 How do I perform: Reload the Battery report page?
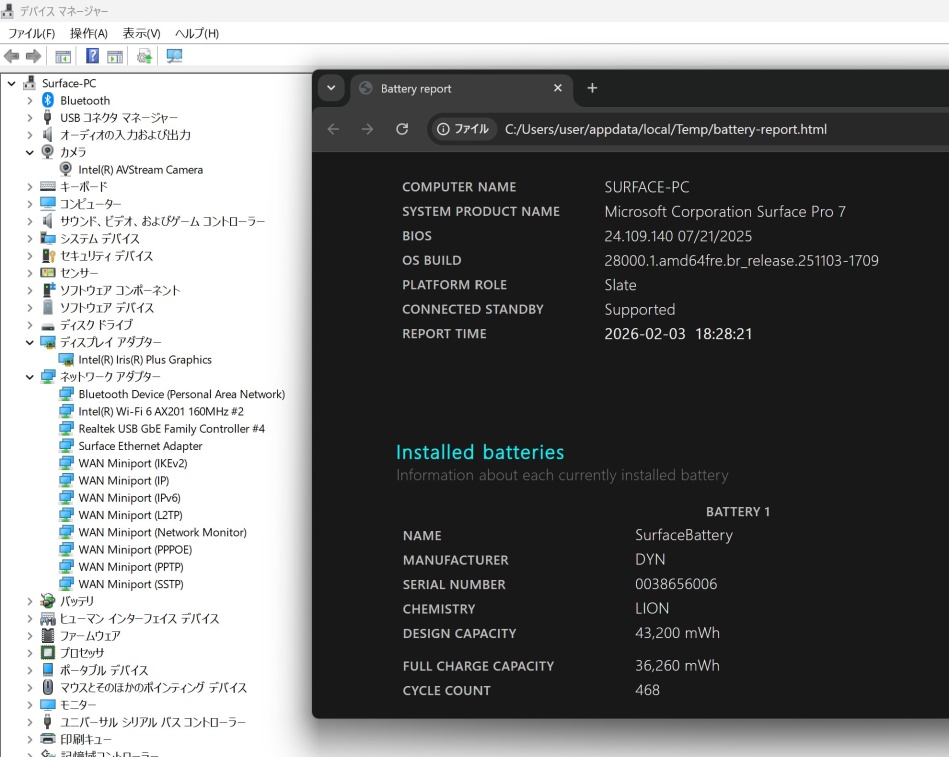coord(402,129)
